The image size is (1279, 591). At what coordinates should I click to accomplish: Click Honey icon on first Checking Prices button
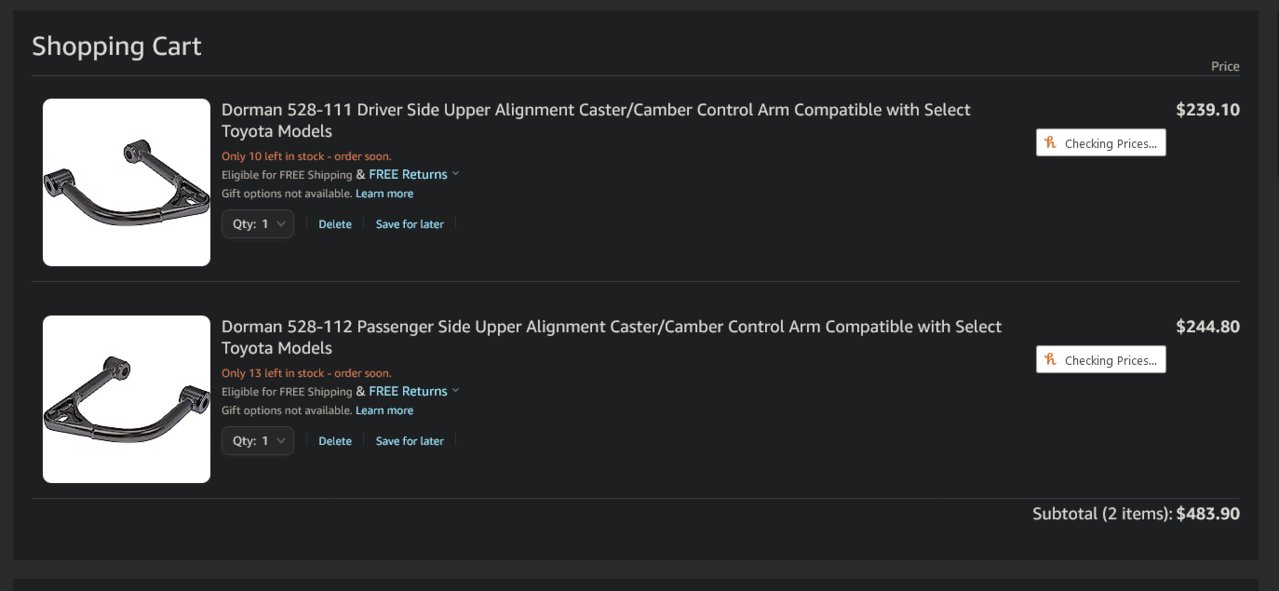[1050, 143]
